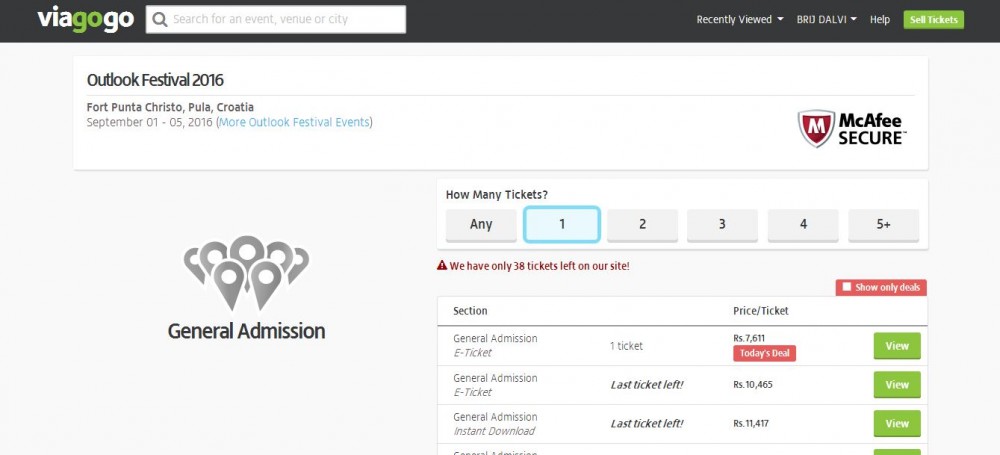Open the Help menu item
Viewport: 1000px width, 455px height.
pos(879,20)
